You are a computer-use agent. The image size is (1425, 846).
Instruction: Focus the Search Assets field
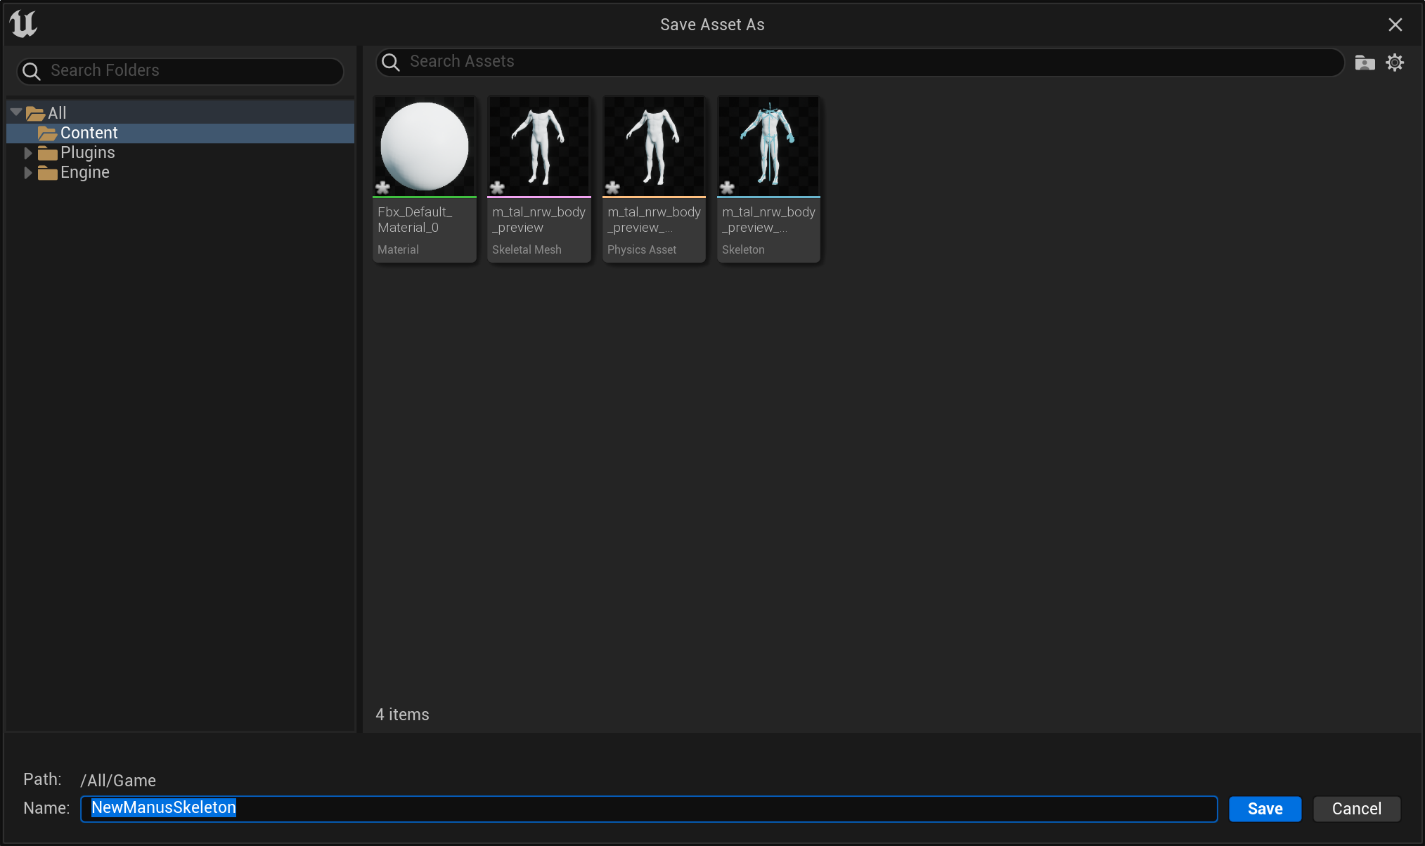pos(860,62)
